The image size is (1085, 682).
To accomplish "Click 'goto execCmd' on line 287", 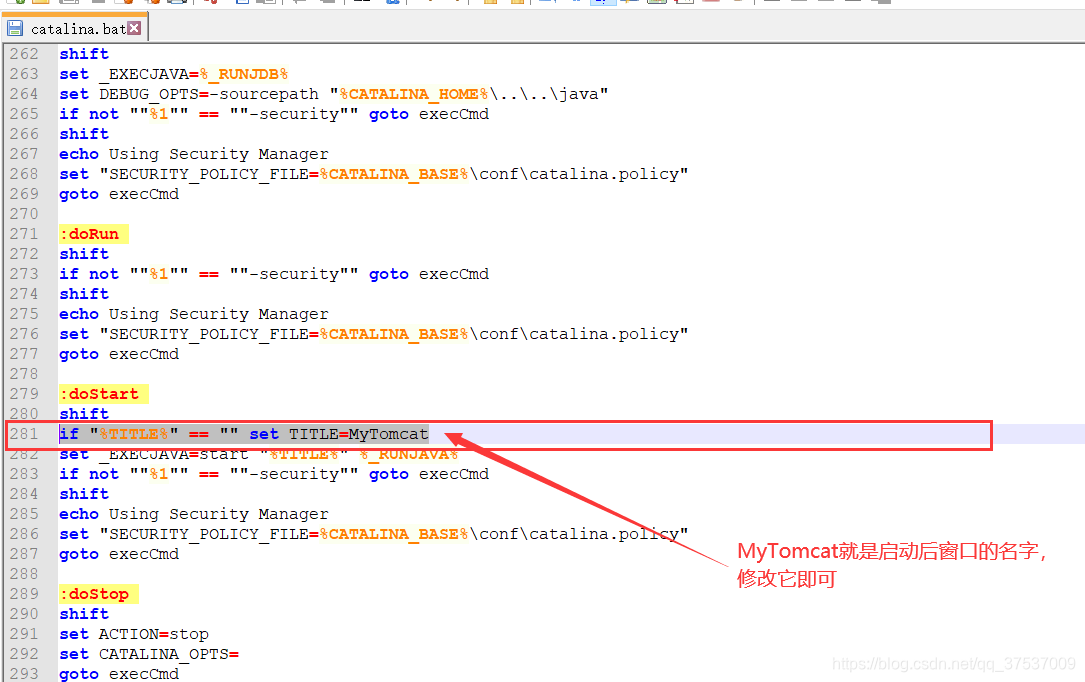I will point(119,554).
